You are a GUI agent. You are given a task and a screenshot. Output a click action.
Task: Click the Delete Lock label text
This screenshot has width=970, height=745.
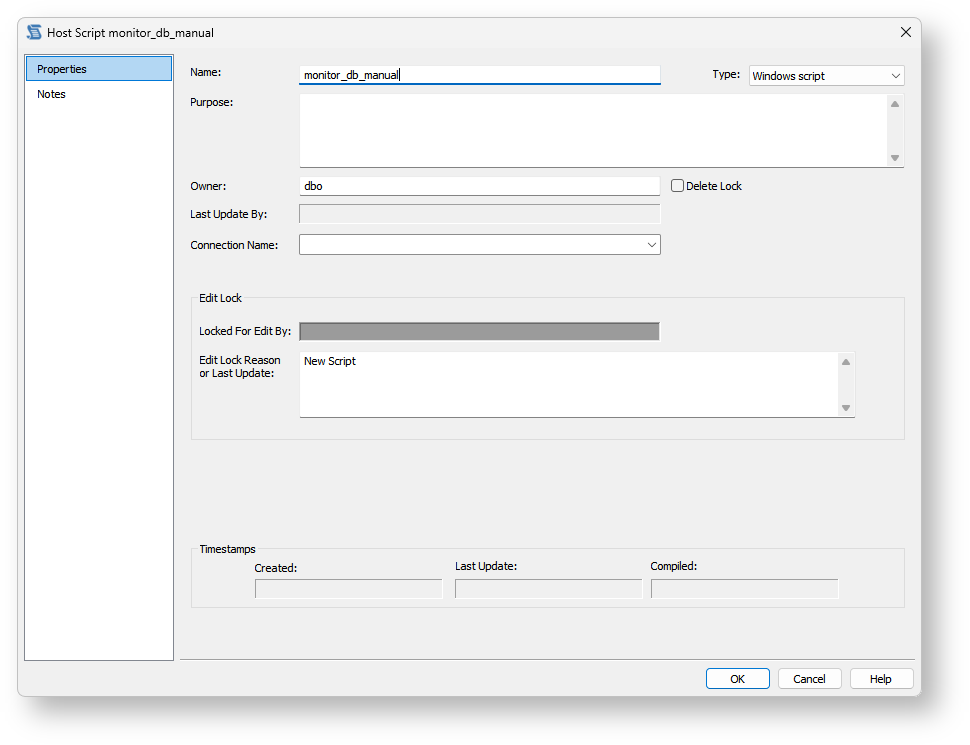[x=714, y=186]
